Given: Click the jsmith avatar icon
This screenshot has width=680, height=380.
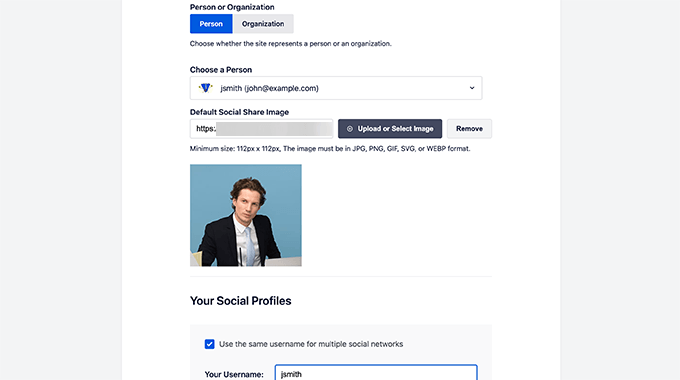Looking at the screenshot, I should 206,88.
